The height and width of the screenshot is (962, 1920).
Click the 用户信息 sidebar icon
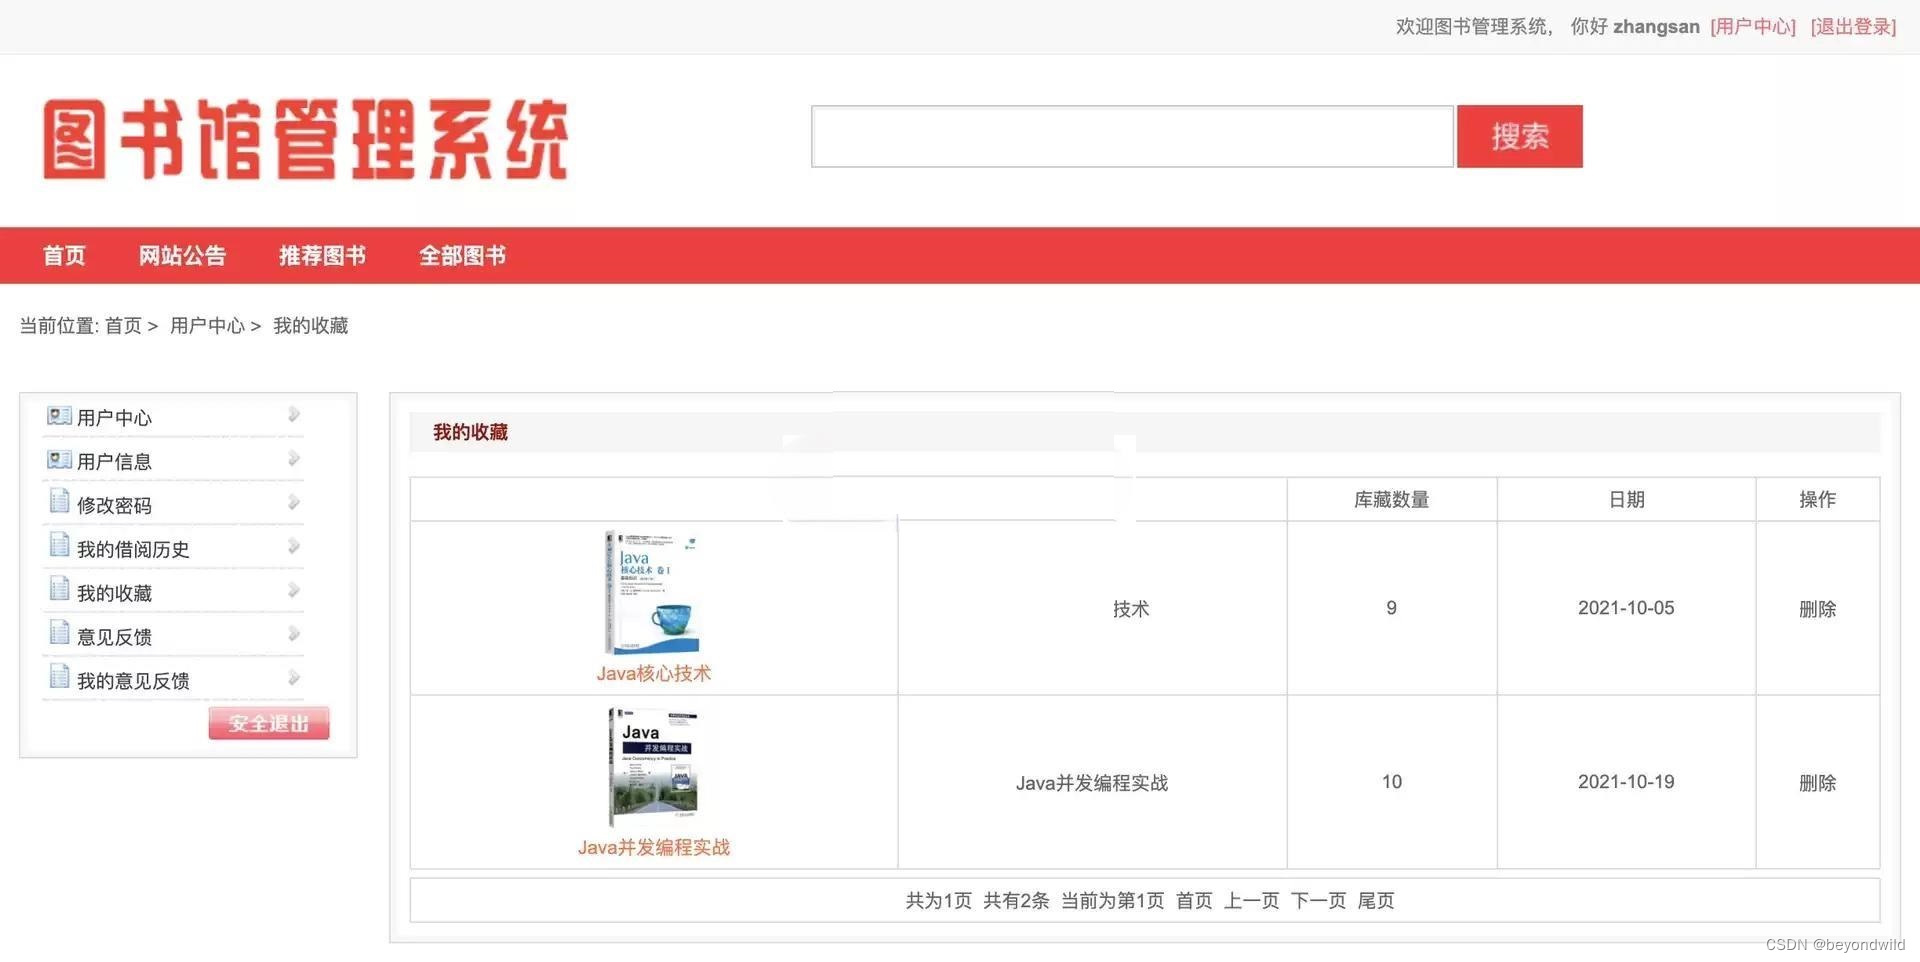click(59, 460)
